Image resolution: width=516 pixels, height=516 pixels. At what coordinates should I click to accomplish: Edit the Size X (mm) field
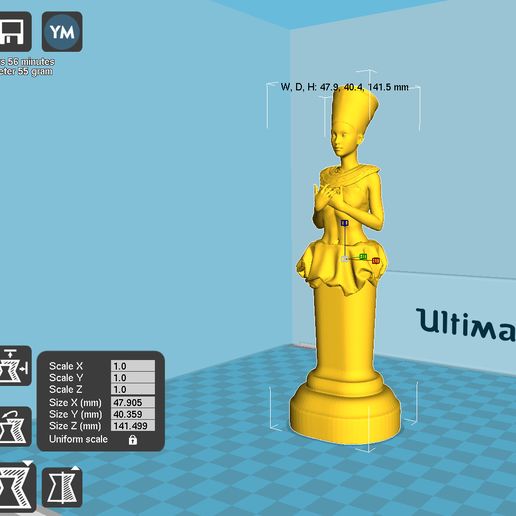[133, 402]
